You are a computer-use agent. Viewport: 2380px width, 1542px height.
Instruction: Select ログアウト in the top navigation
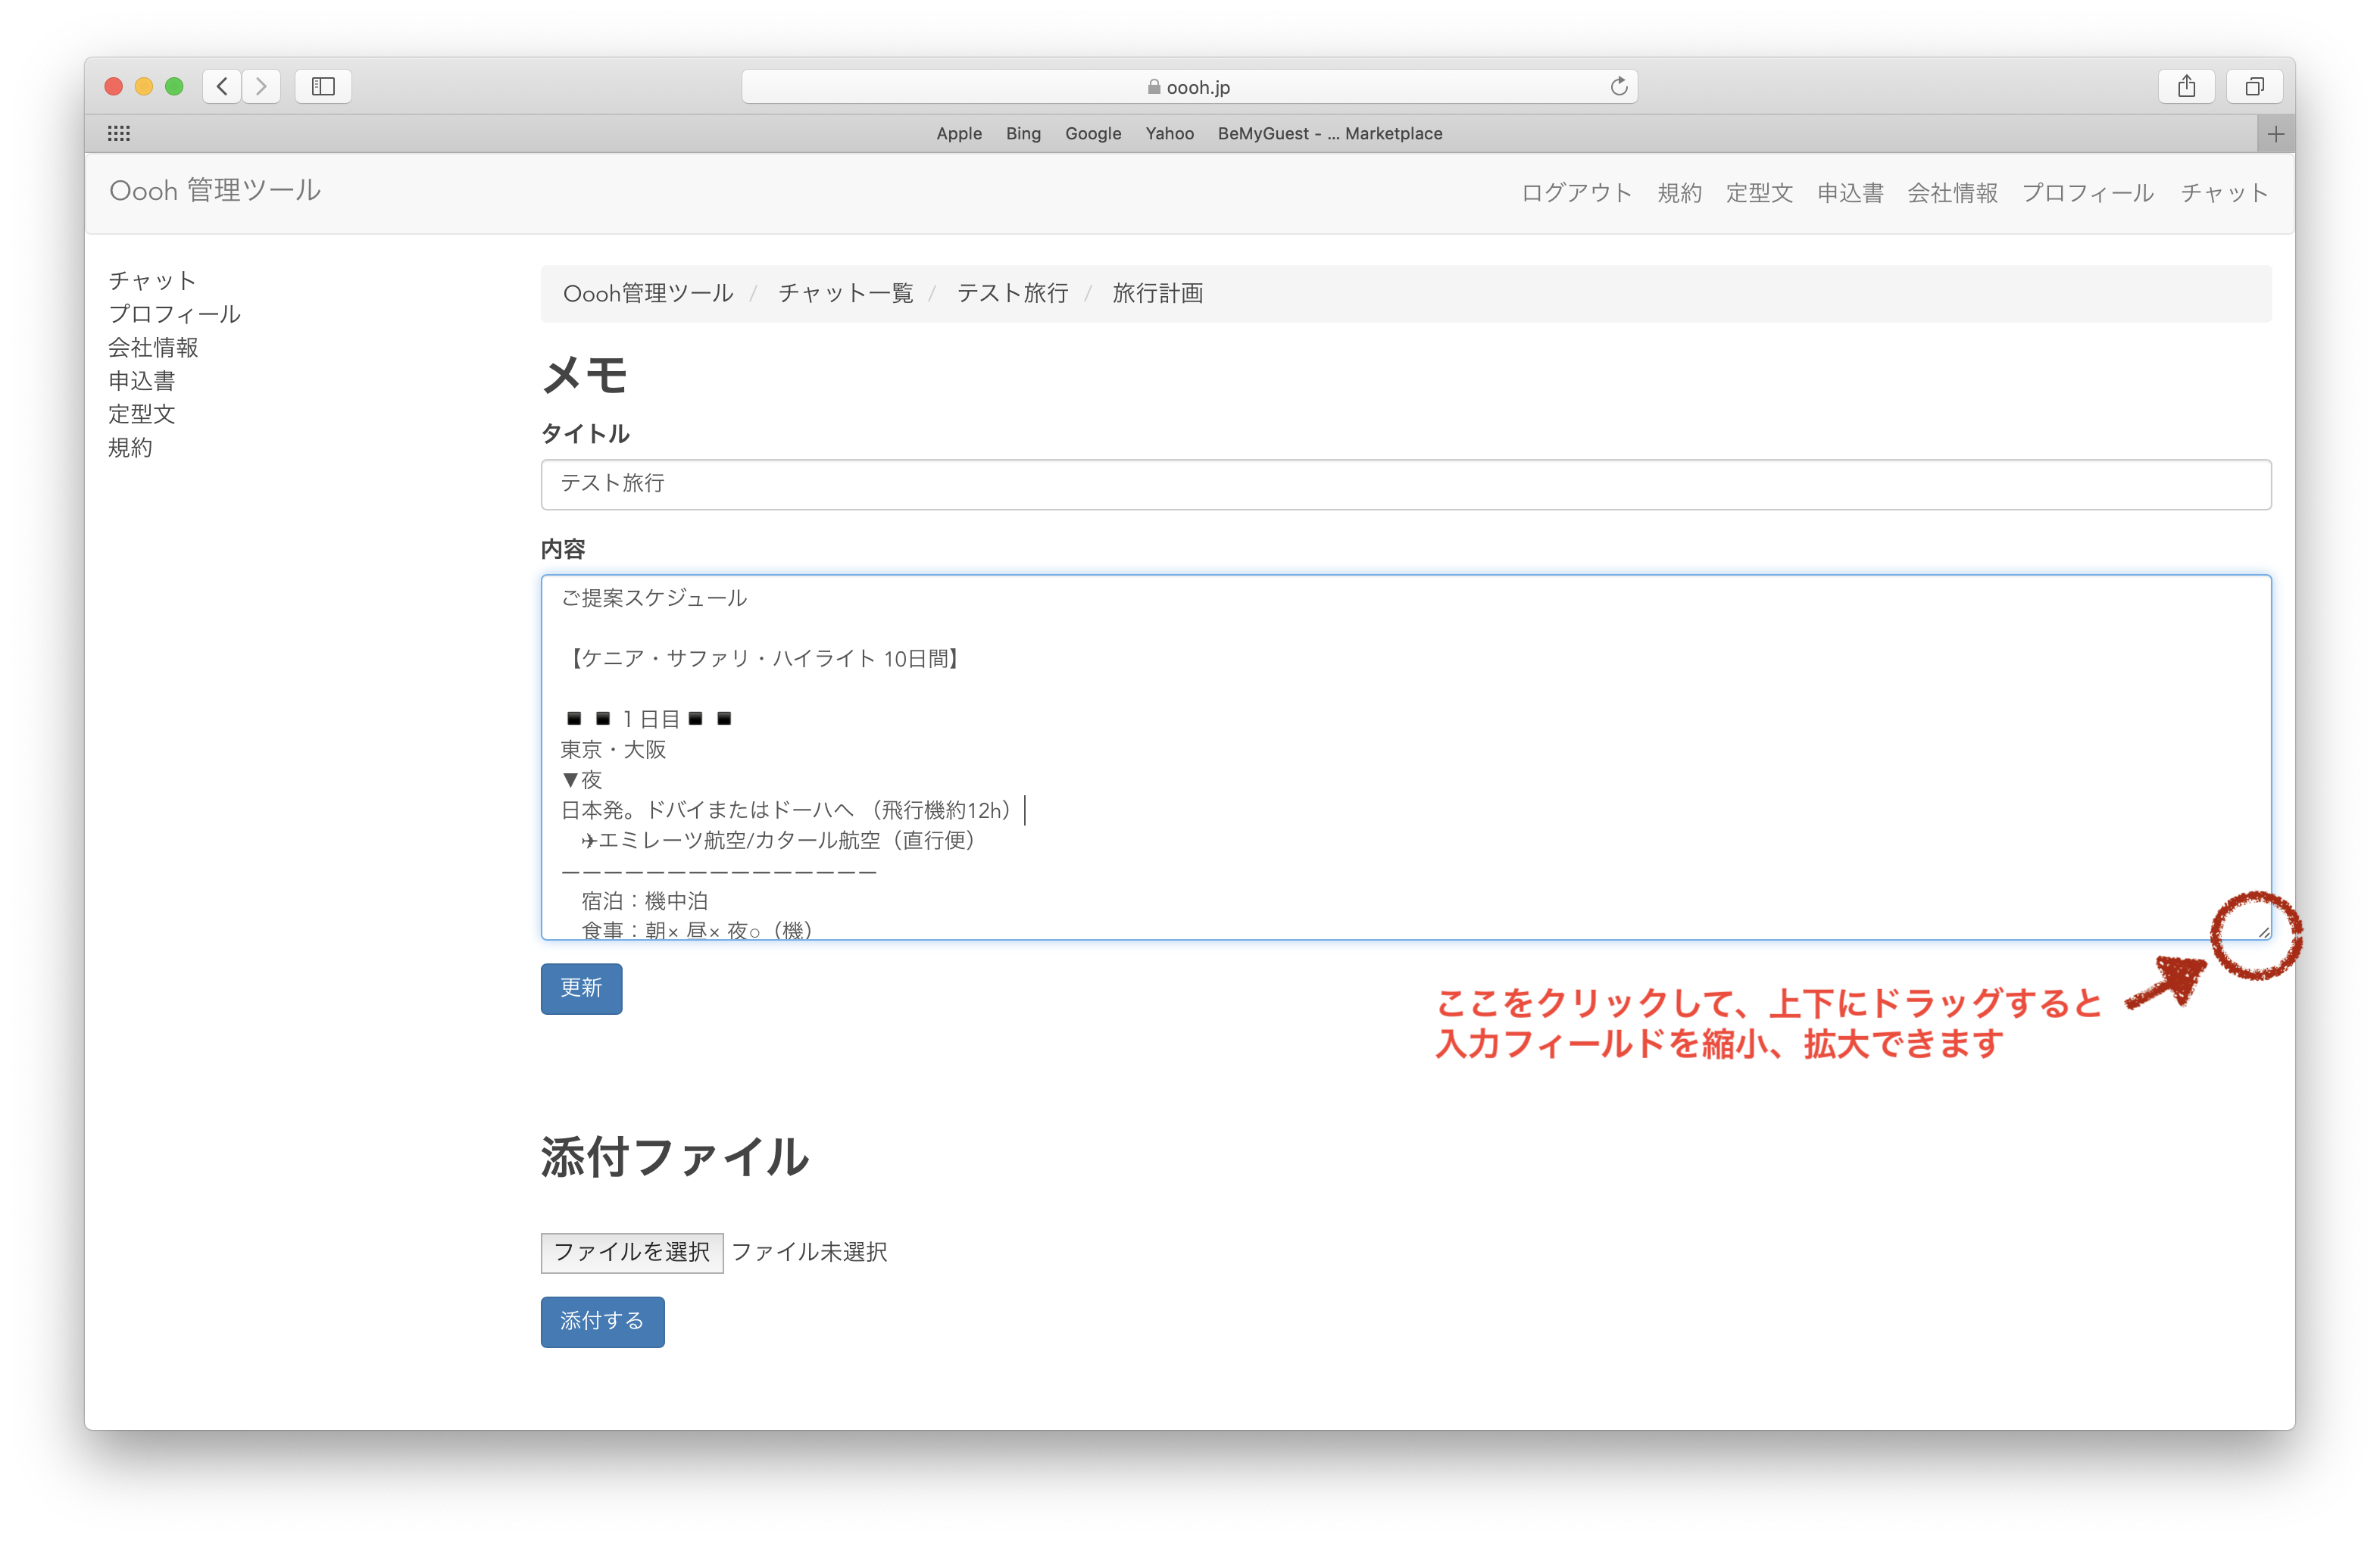point(1576,193)
